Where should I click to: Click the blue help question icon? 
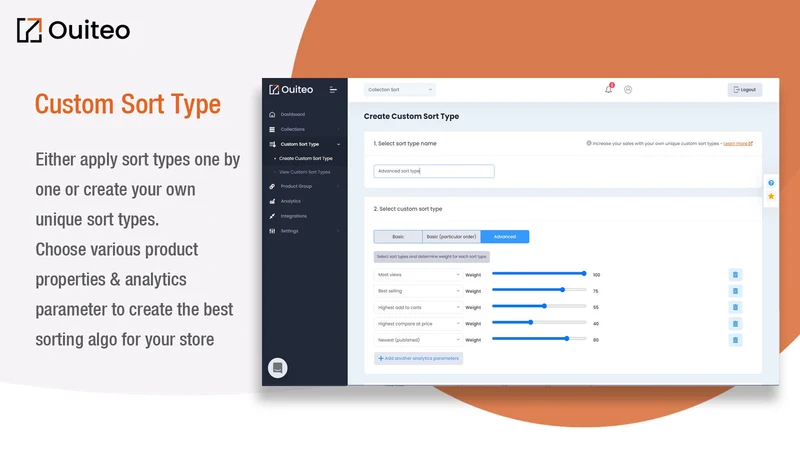[771, 183]
